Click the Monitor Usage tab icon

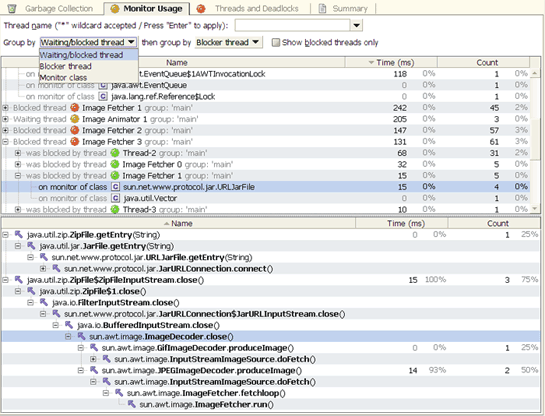point(115,9)
